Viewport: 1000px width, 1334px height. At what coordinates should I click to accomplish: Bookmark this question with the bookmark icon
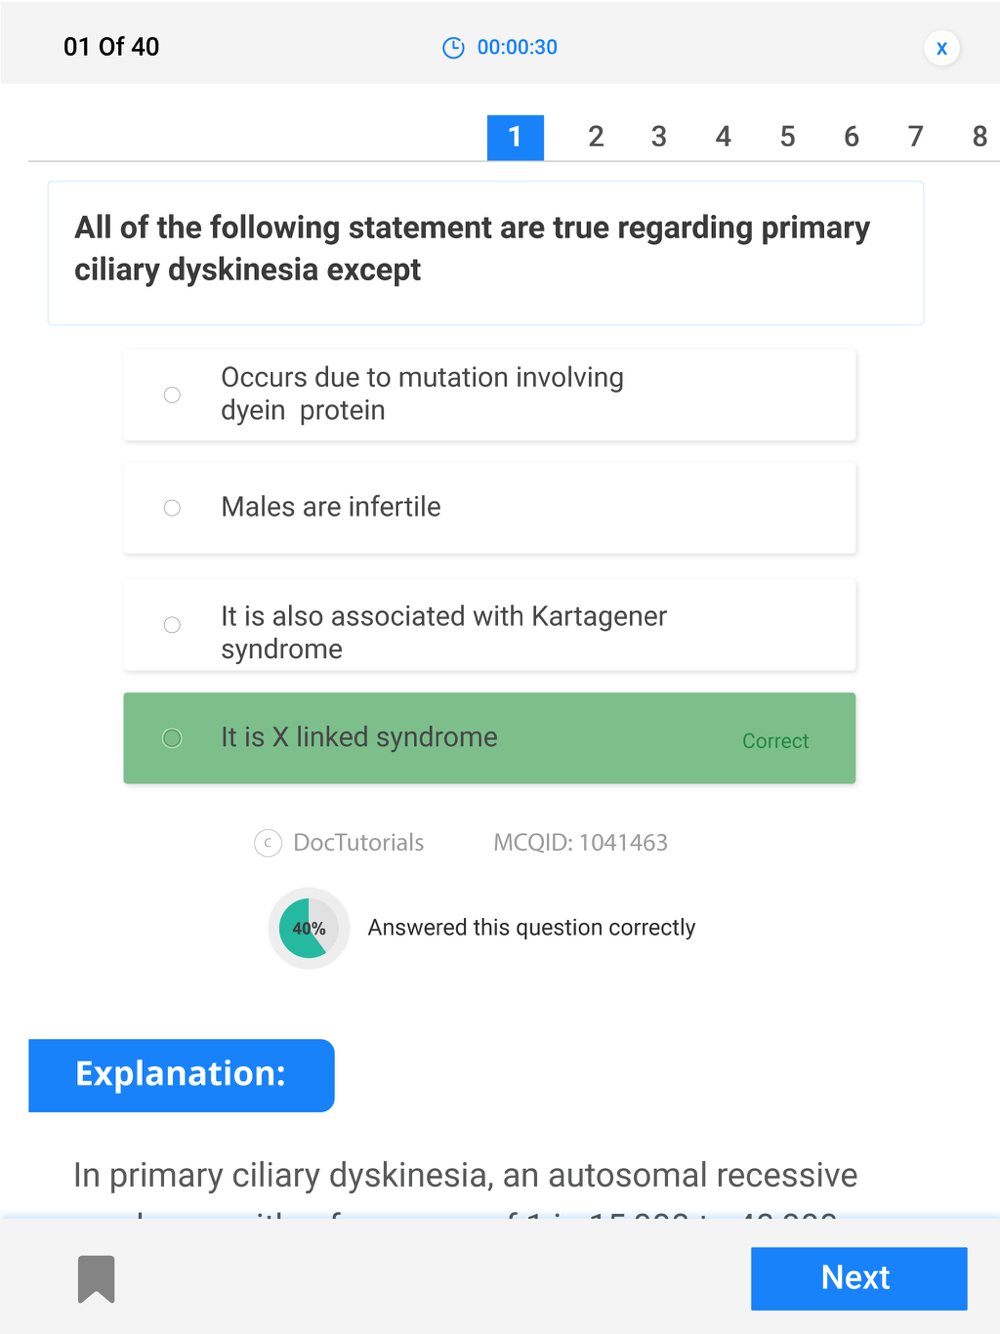pos(96,1278)
